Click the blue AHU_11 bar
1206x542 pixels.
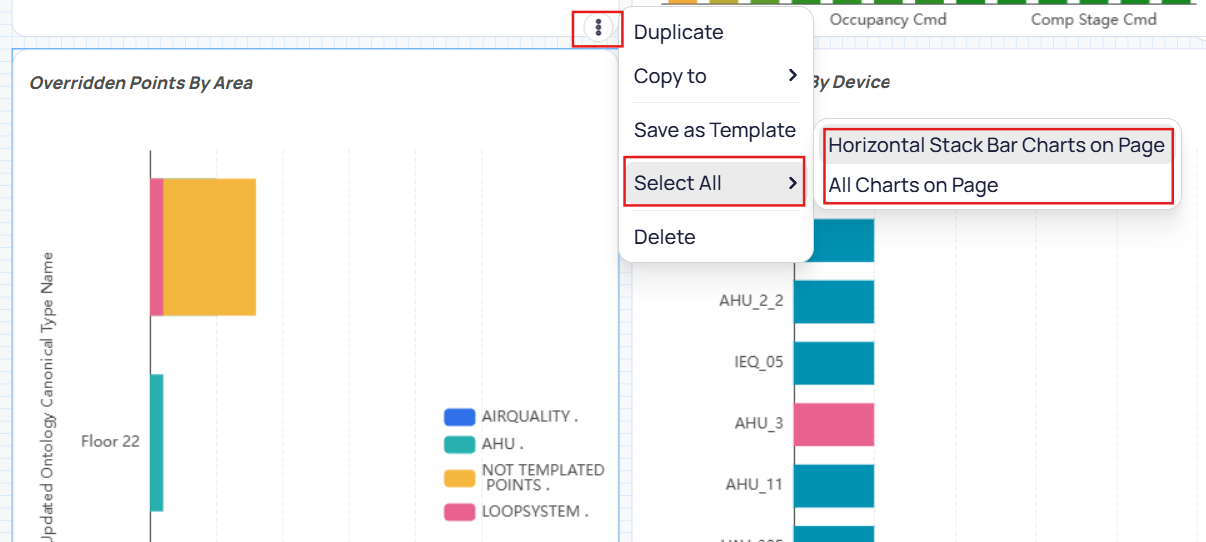pos(834,485)
